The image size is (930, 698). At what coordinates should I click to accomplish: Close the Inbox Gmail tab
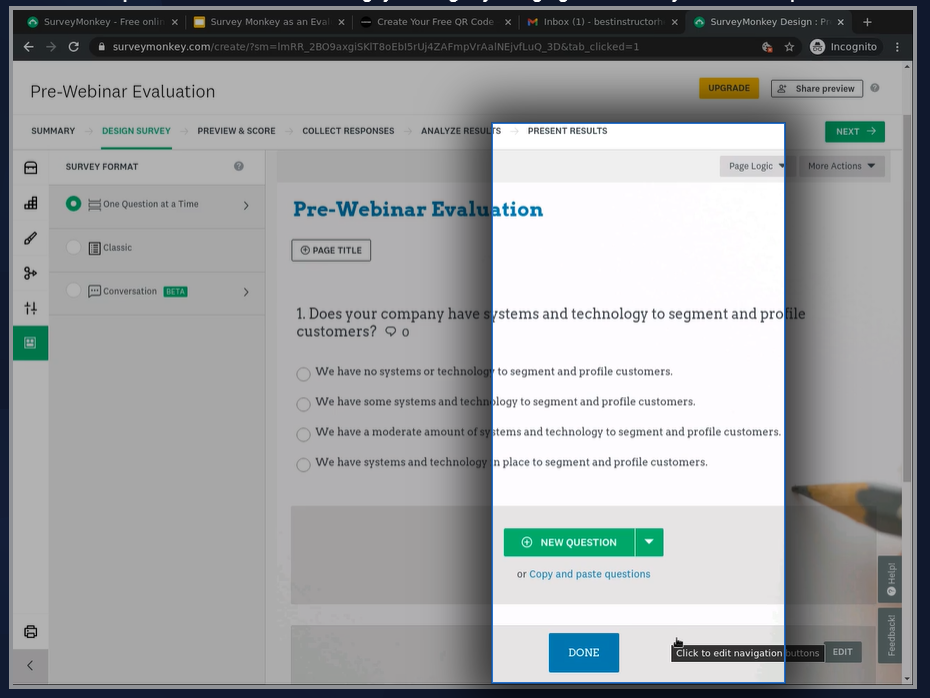pyautogui.click(x=674, y=22)
